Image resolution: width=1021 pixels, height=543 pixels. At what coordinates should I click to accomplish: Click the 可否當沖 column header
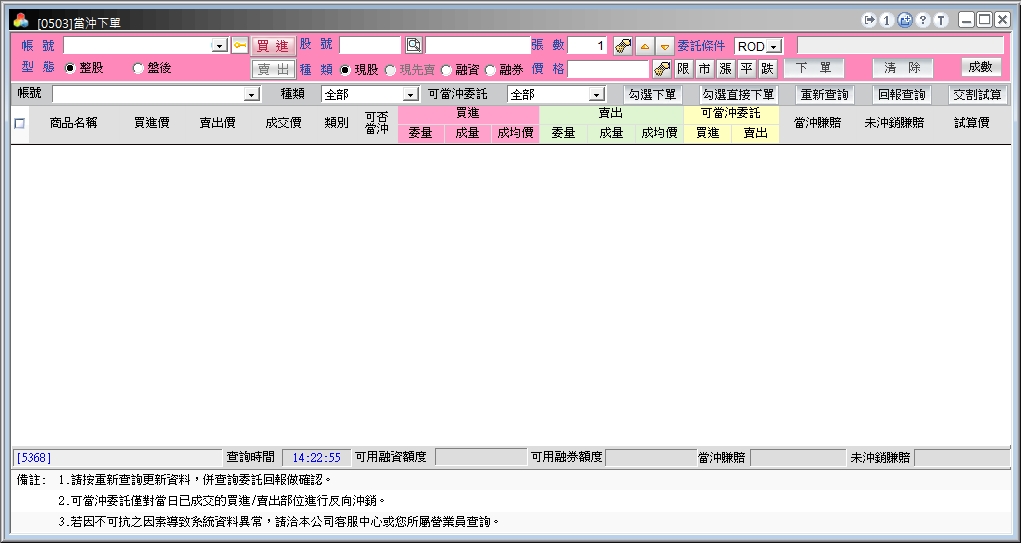coord(377,122)
